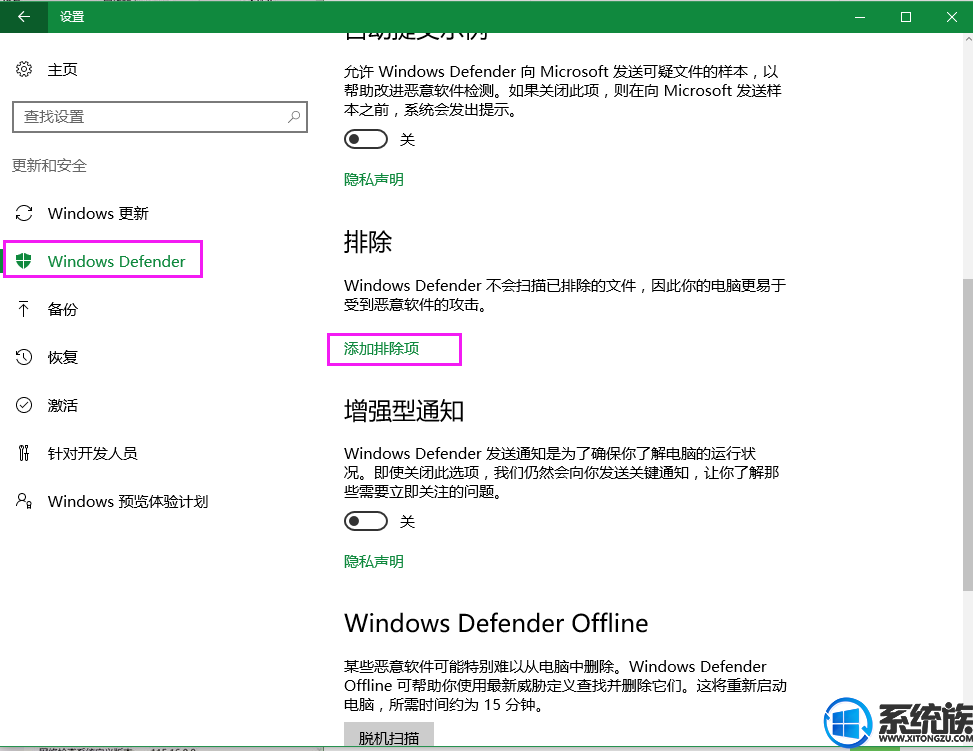Image resolution: width=973 pixels, height=751 pixels.
Task: Click 添加排除项 link
Action: [x=382, y=349]
